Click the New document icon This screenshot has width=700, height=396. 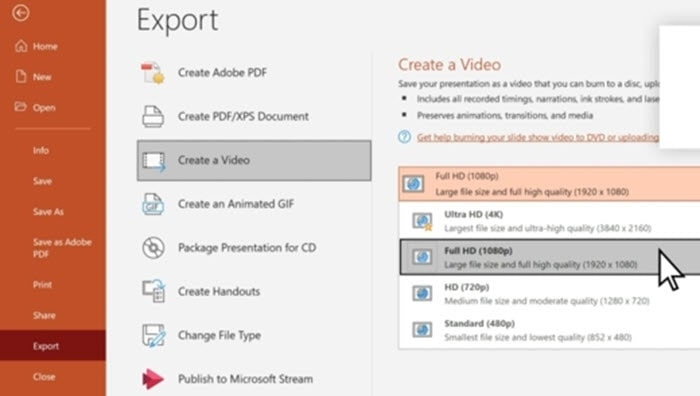[21, 76]
